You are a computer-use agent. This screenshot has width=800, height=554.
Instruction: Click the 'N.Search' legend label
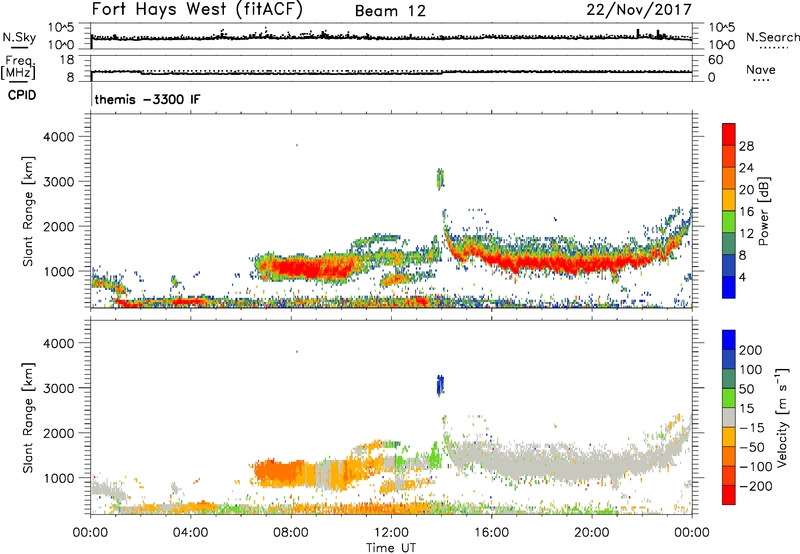pos(773,37)
